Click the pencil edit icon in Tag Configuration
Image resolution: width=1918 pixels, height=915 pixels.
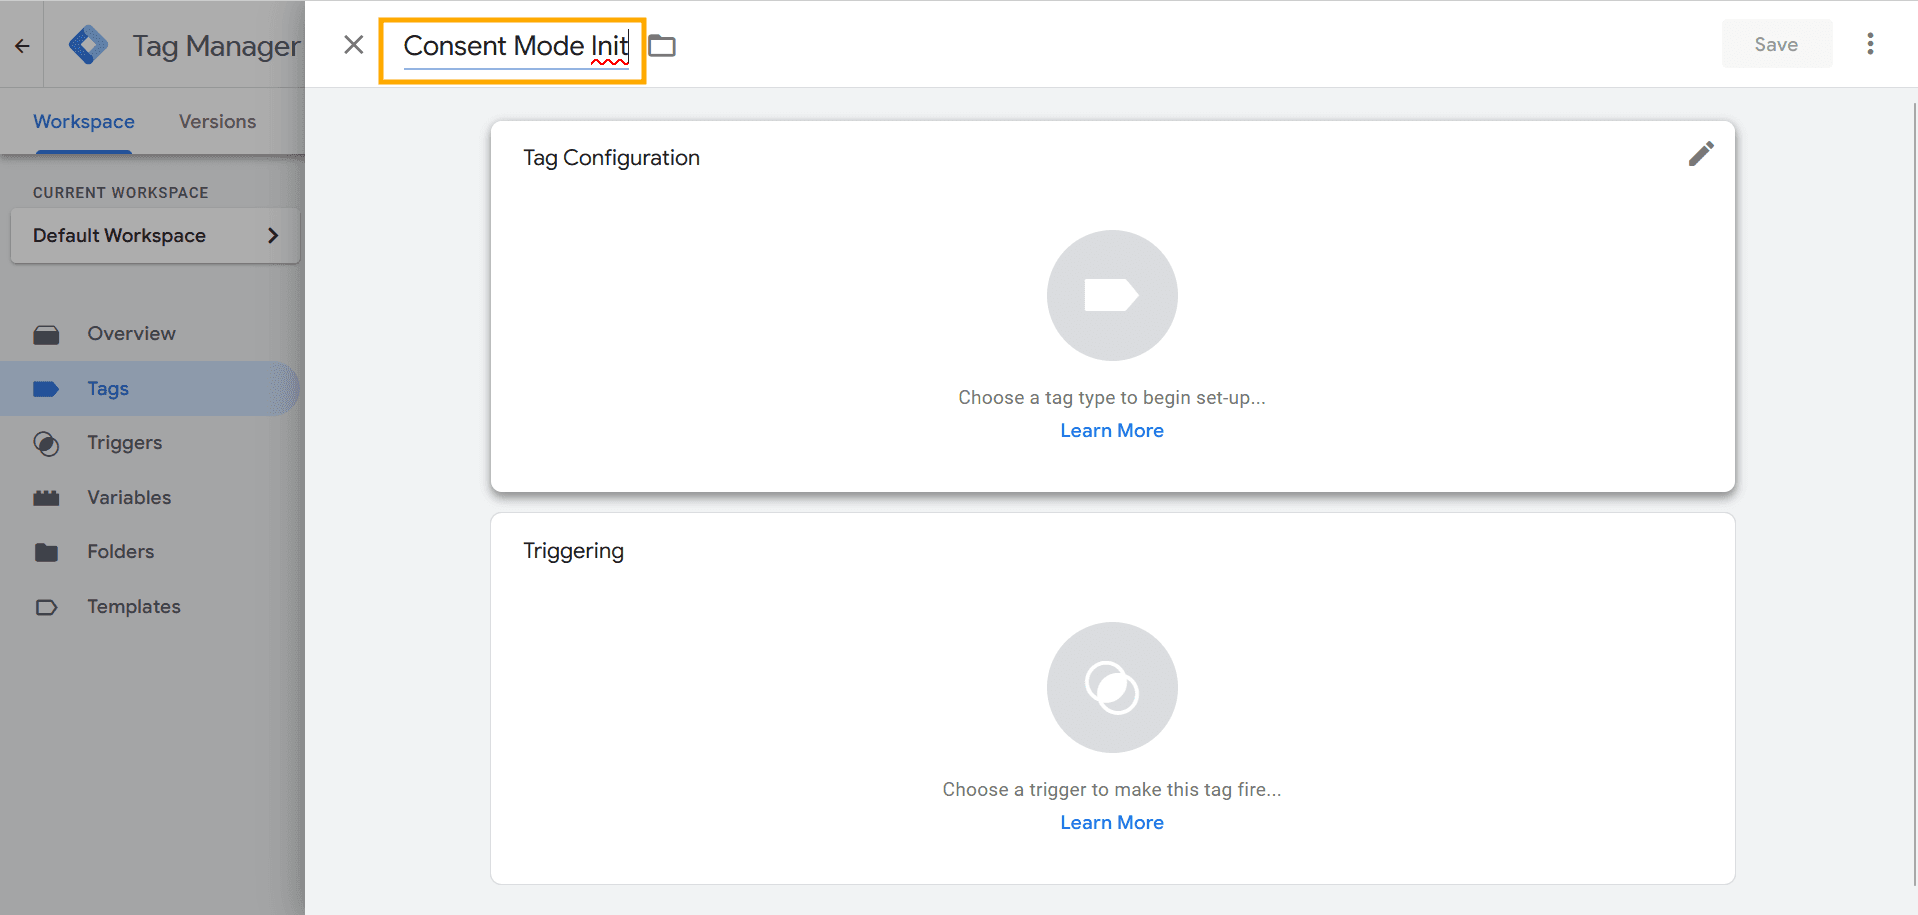pyautogui.click(x=1701, y=154)
